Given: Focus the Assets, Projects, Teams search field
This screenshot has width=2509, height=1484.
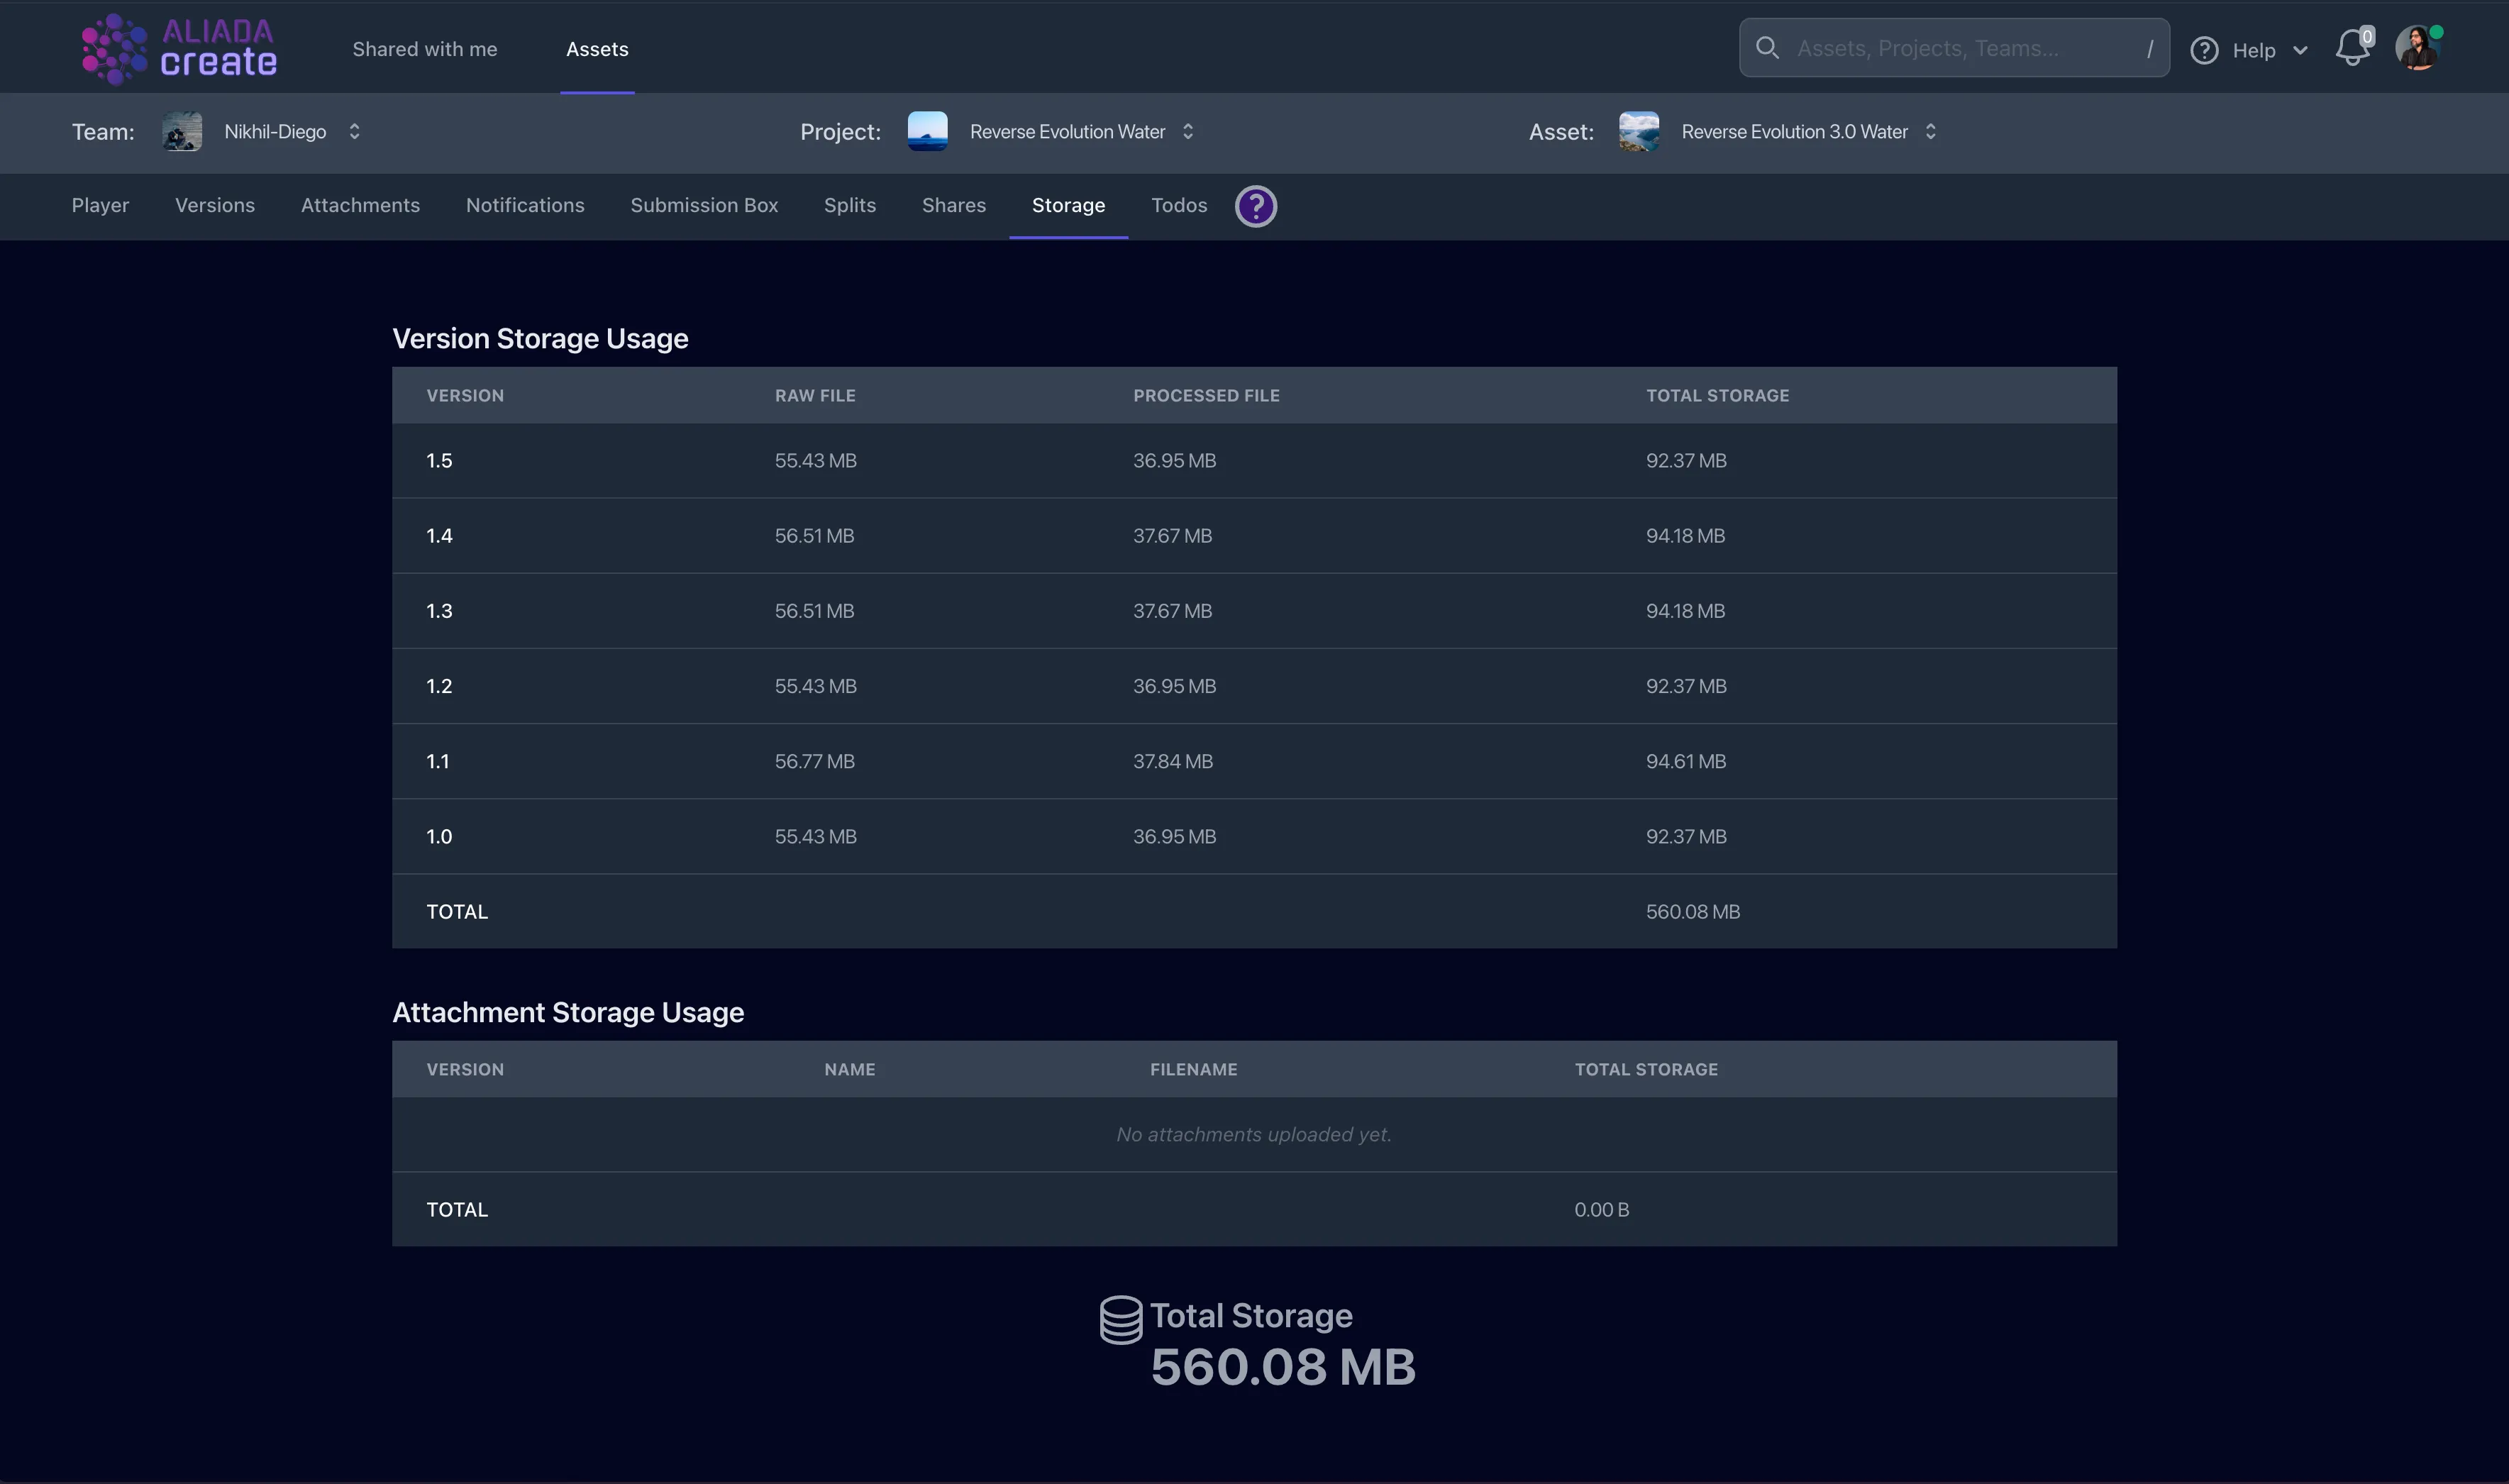Looking at the screenshot, I should pyautogui.click(x=1960, y=48).
